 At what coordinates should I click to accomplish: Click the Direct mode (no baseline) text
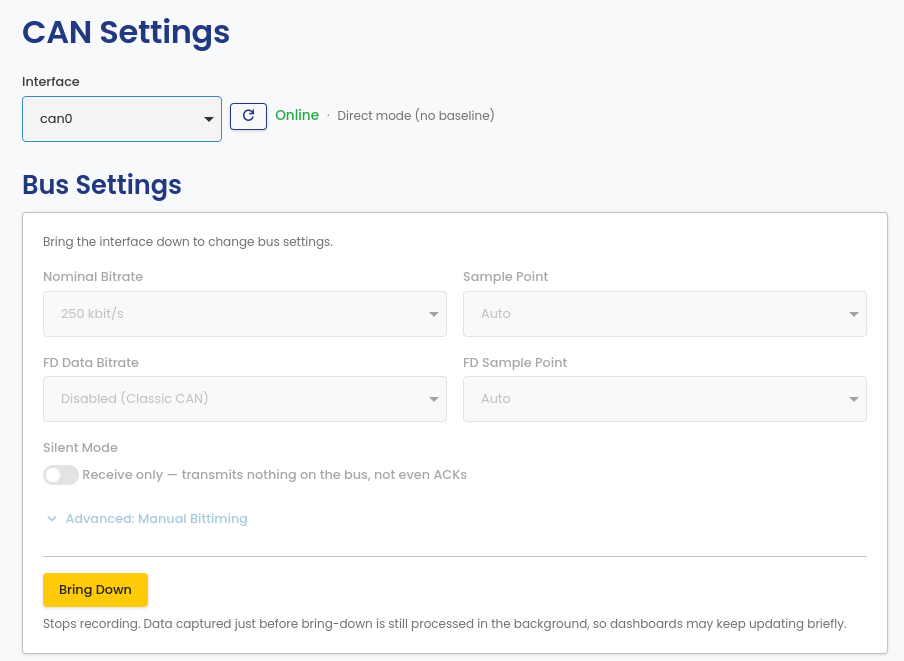point(416,116)
